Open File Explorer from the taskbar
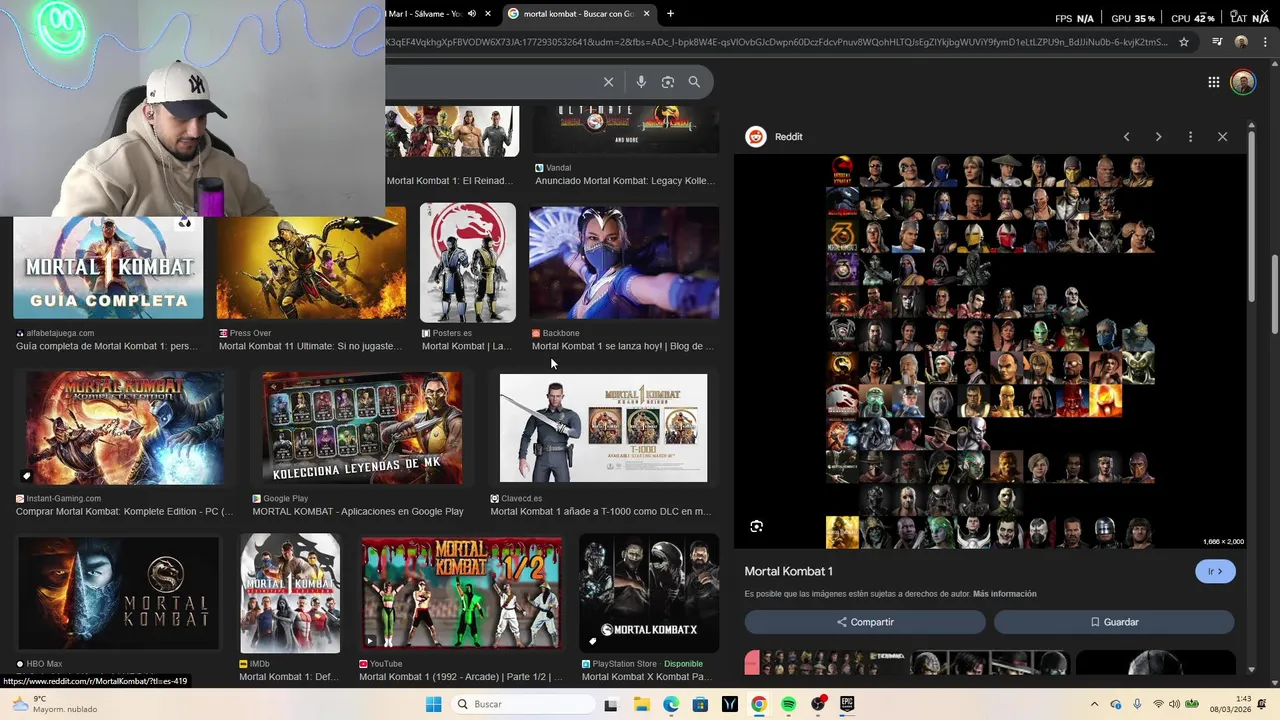The height and width of the screenshot is (720, 1280). tap(641, 704)
